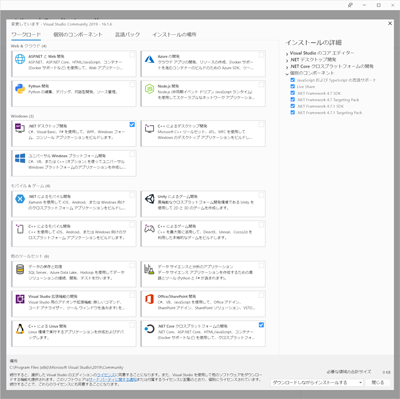Click the .NET Core クロスプラットフォームの開発 icon
The width and height of the screenshot is (400, 399).
pyautogui.click(x=149, y=329)
